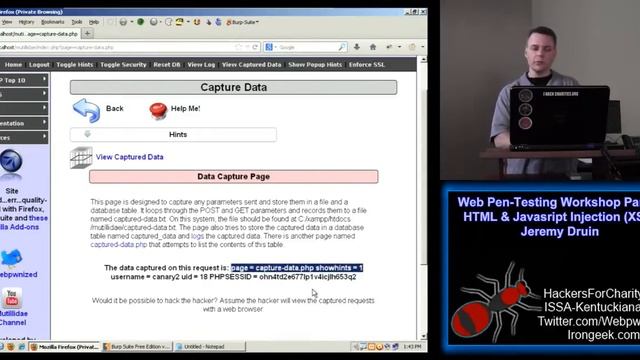The height and width of the screenshot is (360, 640).
Task: Open the Bookmarks menu
Action: (x=53, y=22)
